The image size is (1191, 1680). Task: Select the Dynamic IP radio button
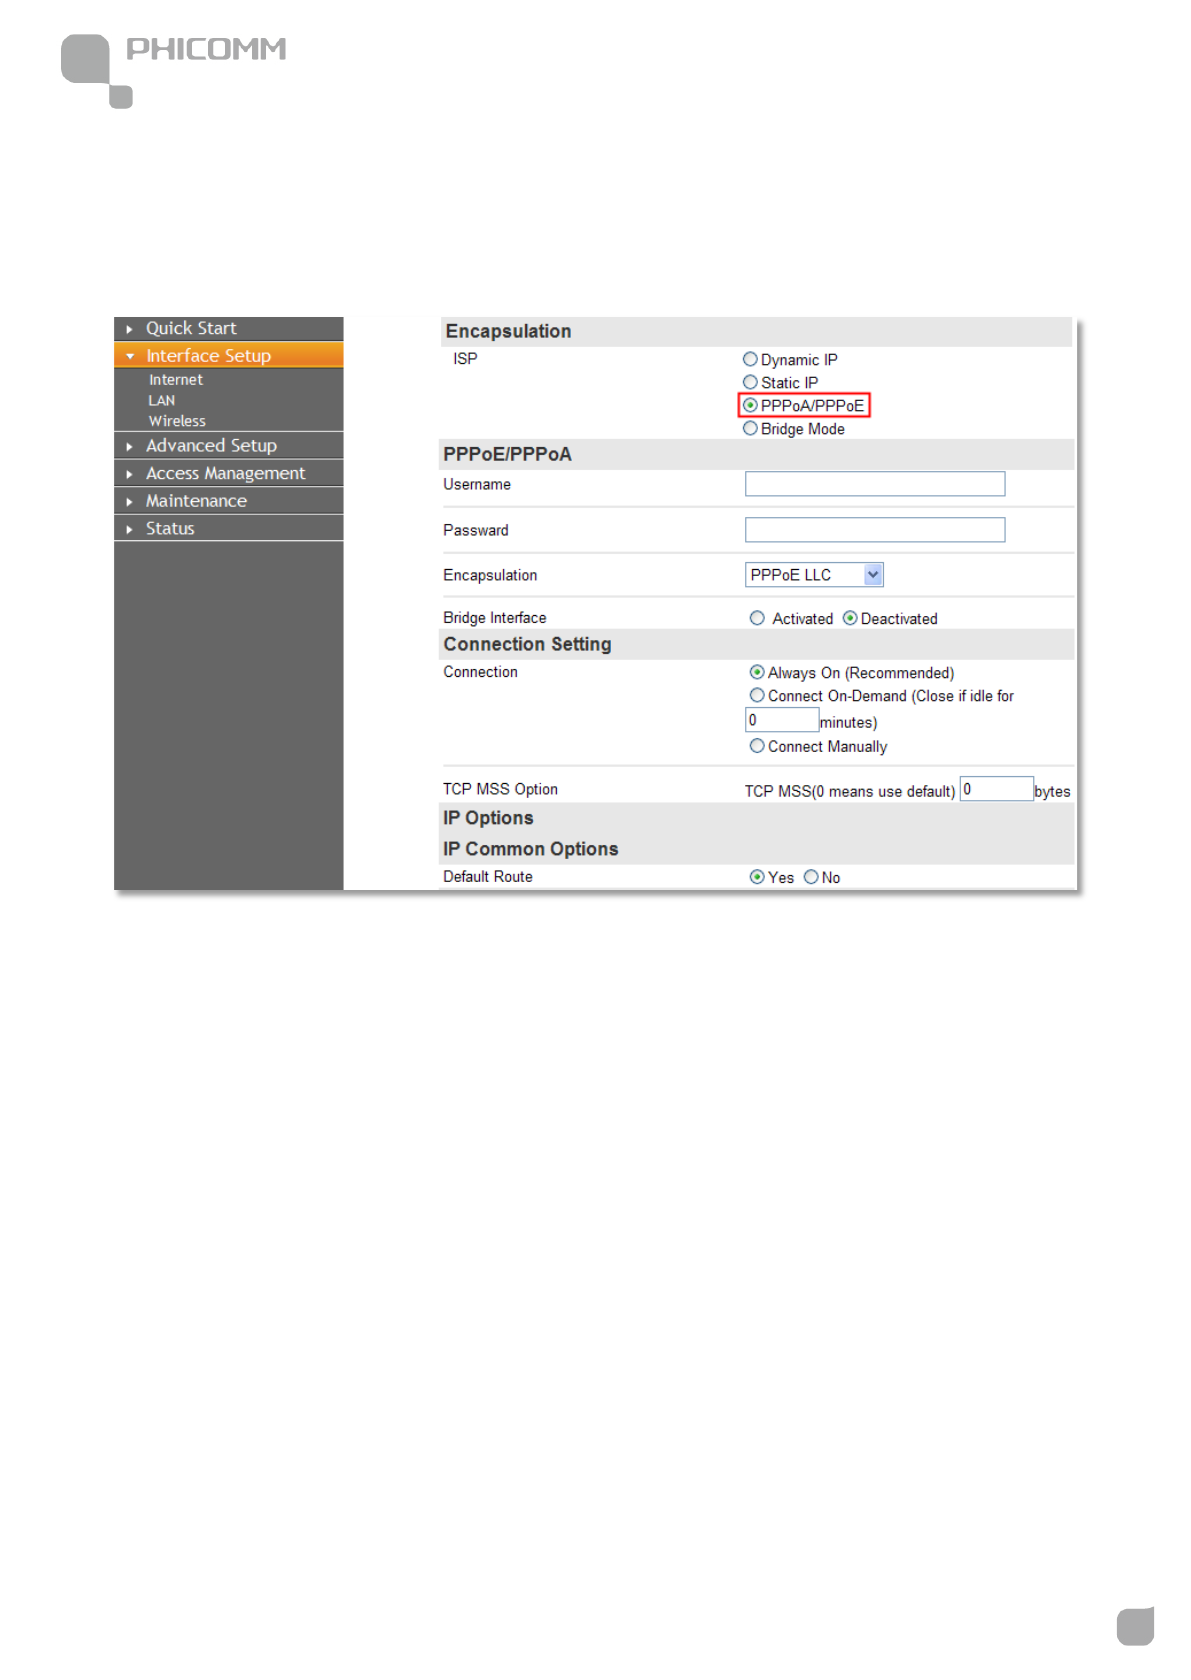click(x=750, y=359)
